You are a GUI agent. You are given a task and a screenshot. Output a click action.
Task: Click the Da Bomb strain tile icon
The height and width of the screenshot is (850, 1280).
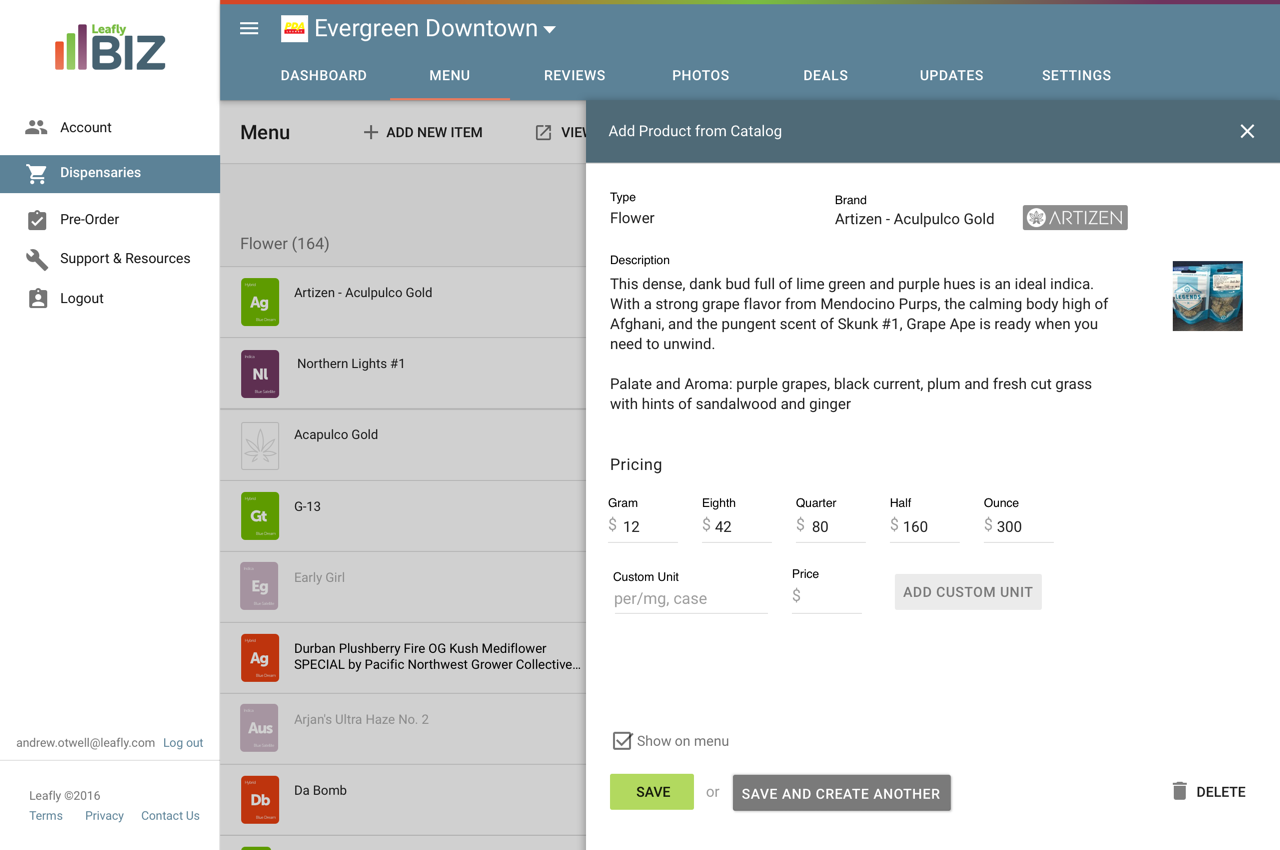click(x=260, y=800)
